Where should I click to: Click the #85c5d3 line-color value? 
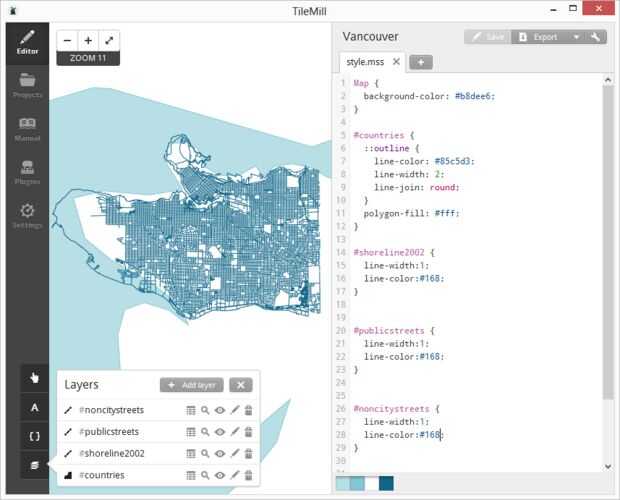click(x=453, y=161)
